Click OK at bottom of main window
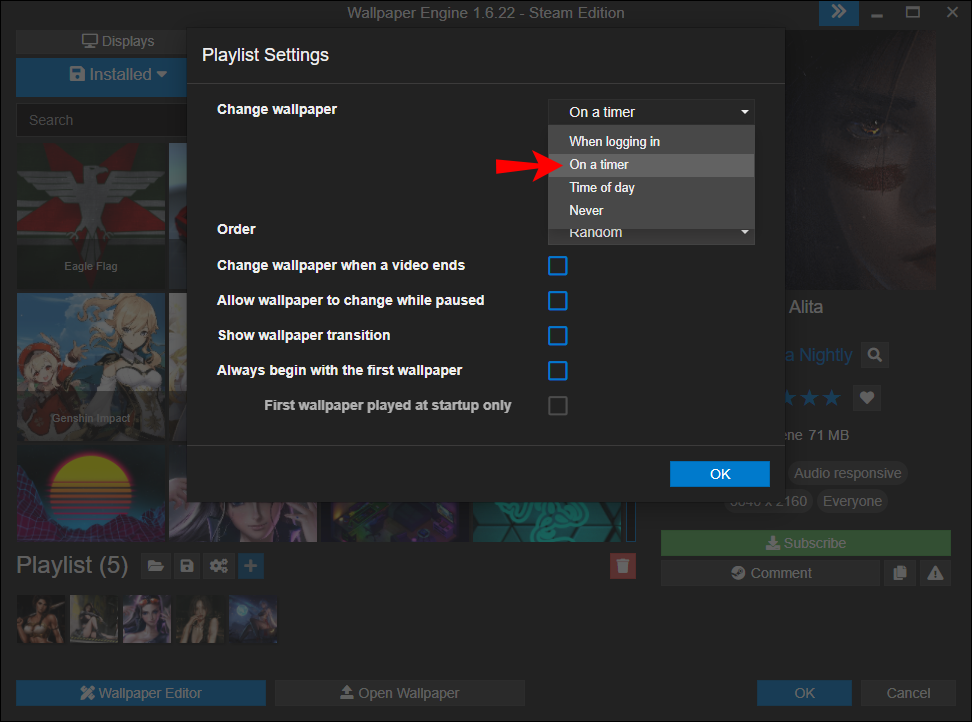The width and height of the screenshot is (972, 722). (x=804, y=693)
